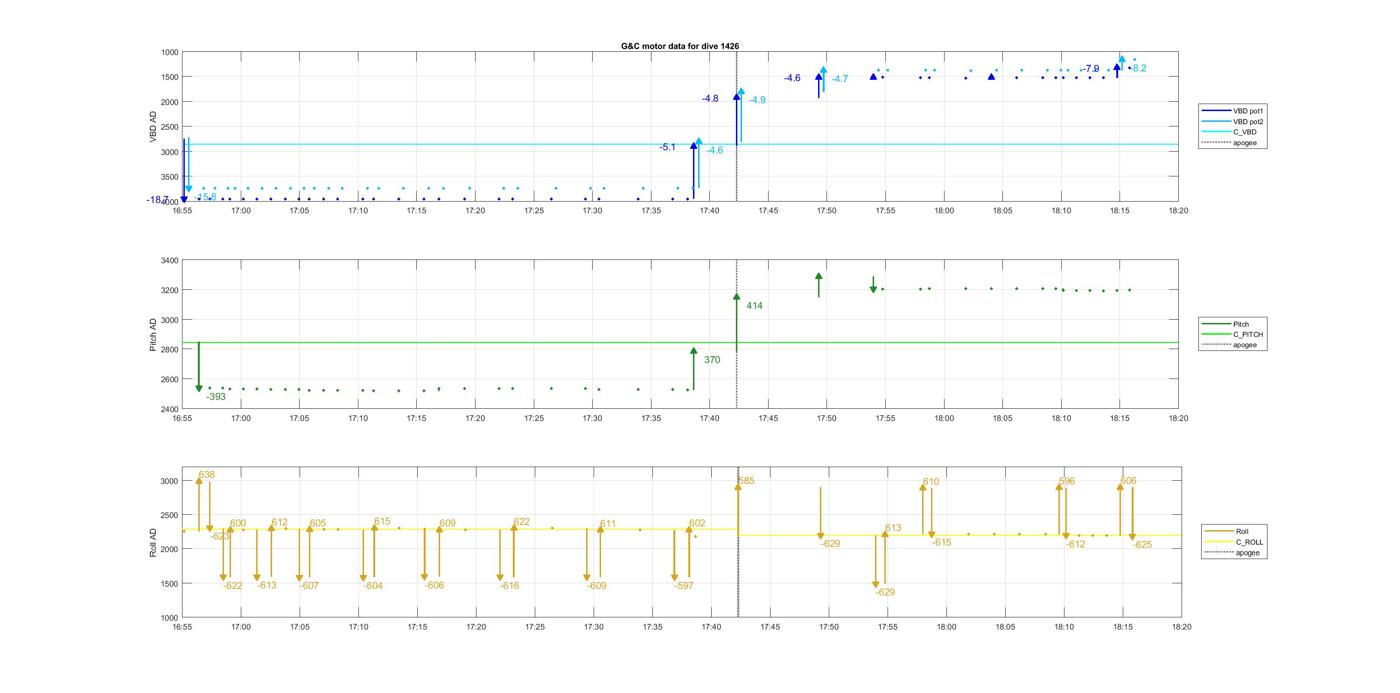Click the '-625' roll data label

1142,544
